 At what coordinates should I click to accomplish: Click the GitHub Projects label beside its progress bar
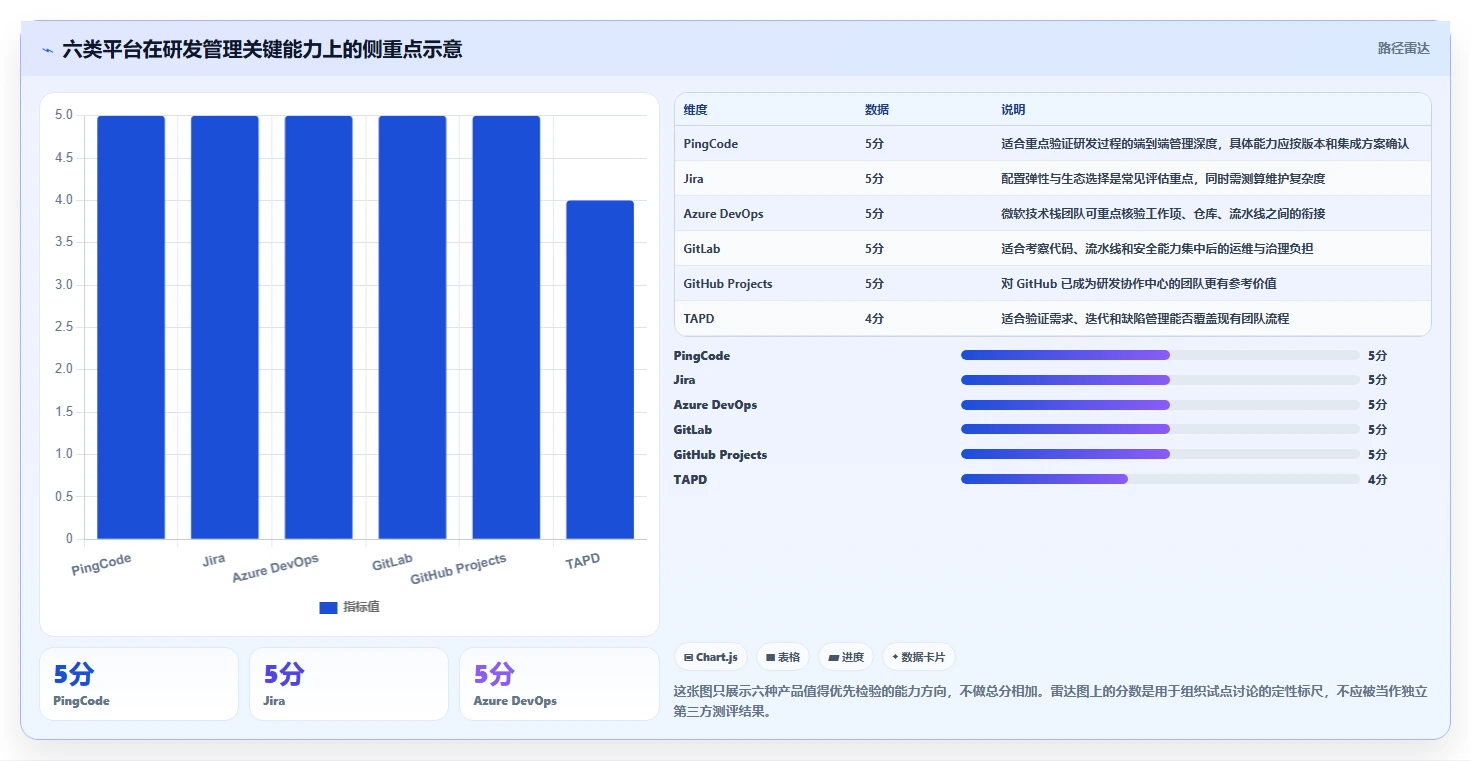[x=720, y=455]
